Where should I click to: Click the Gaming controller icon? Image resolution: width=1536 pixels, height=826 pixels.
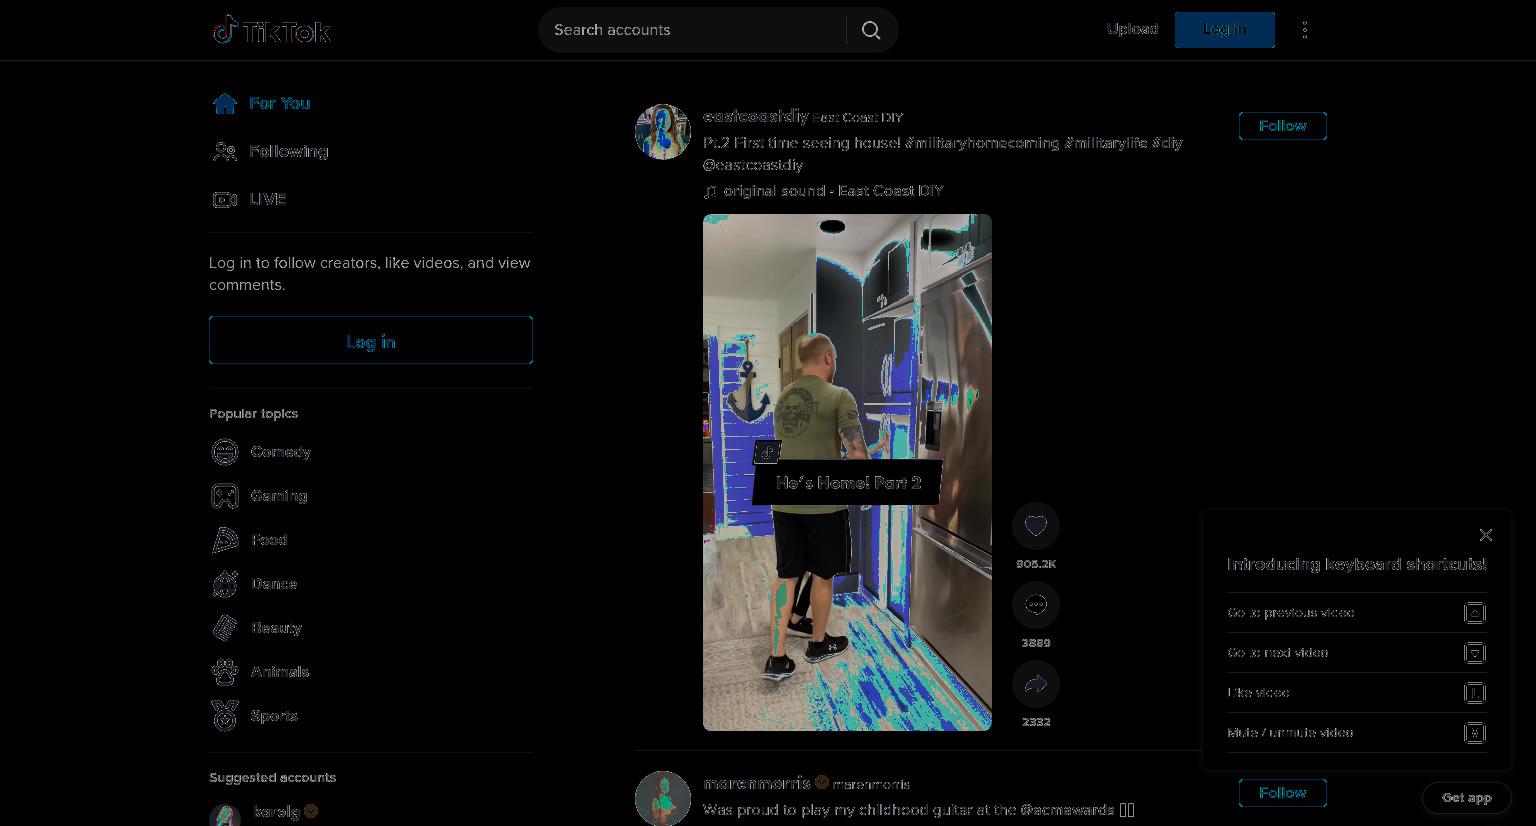225,496
